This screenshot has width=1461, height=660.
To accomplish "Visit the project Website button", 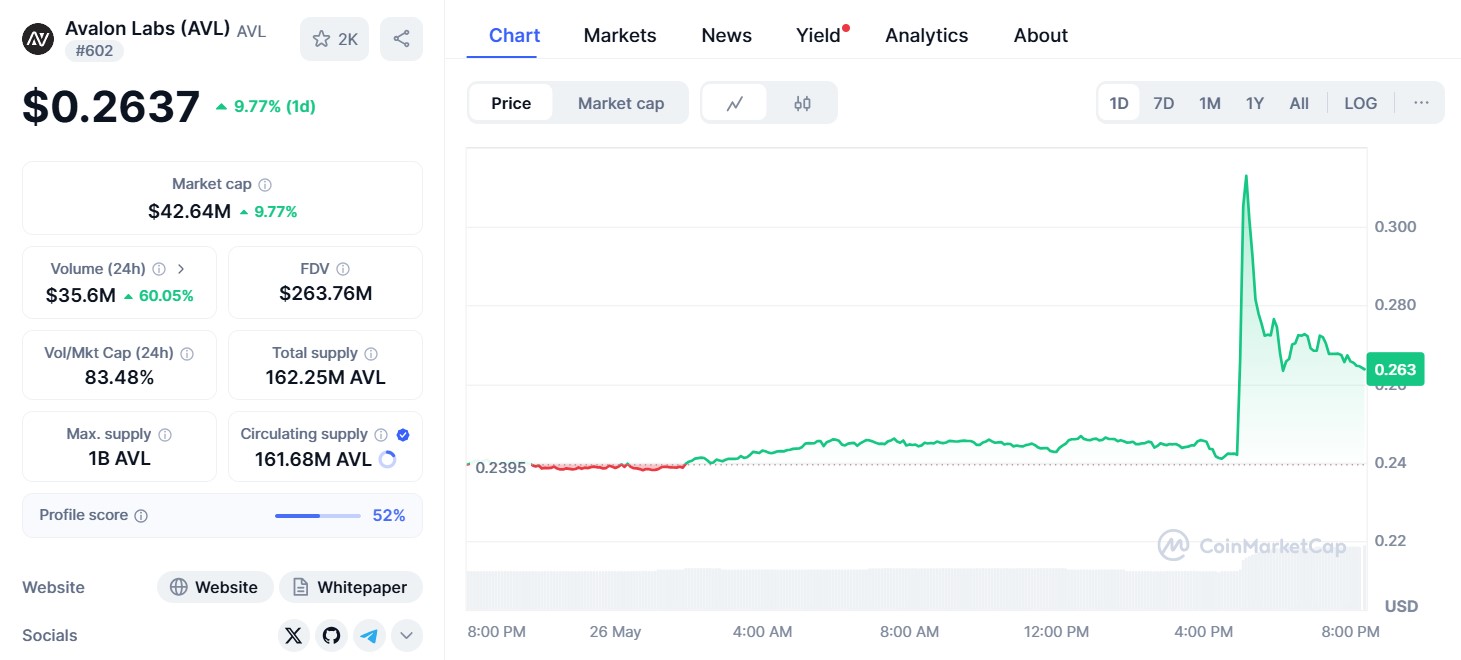I will (214, 587).
